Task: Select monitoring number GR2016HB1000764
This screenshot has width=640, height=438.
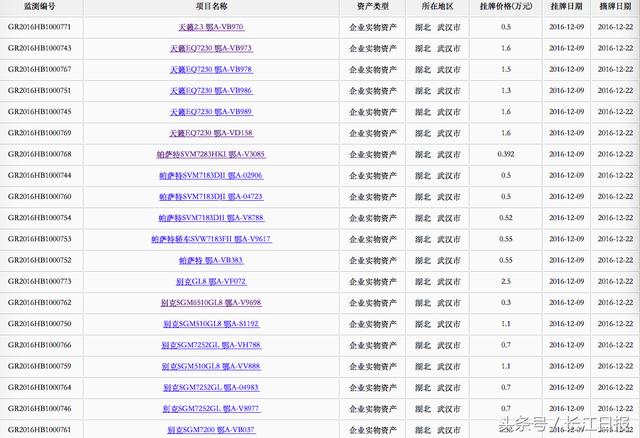Action: (40, 388)
